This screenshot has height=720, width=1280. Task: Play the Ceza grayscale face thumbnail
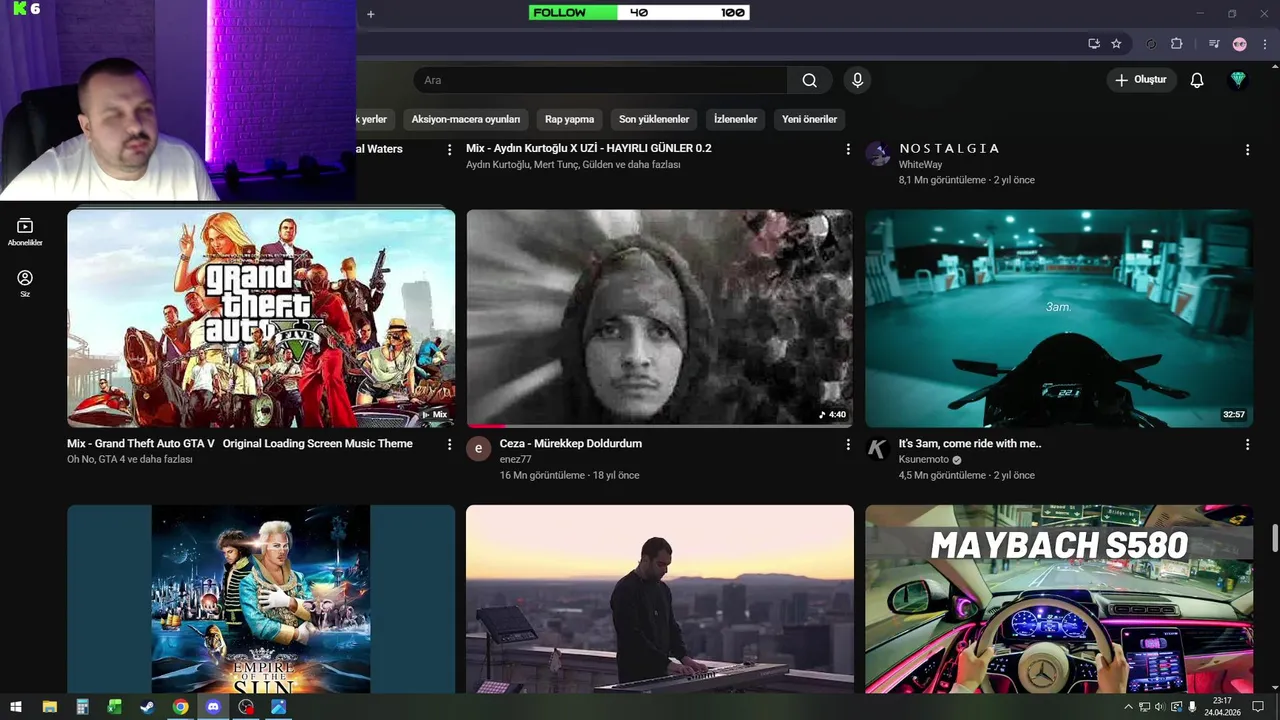tap(660, 318)
